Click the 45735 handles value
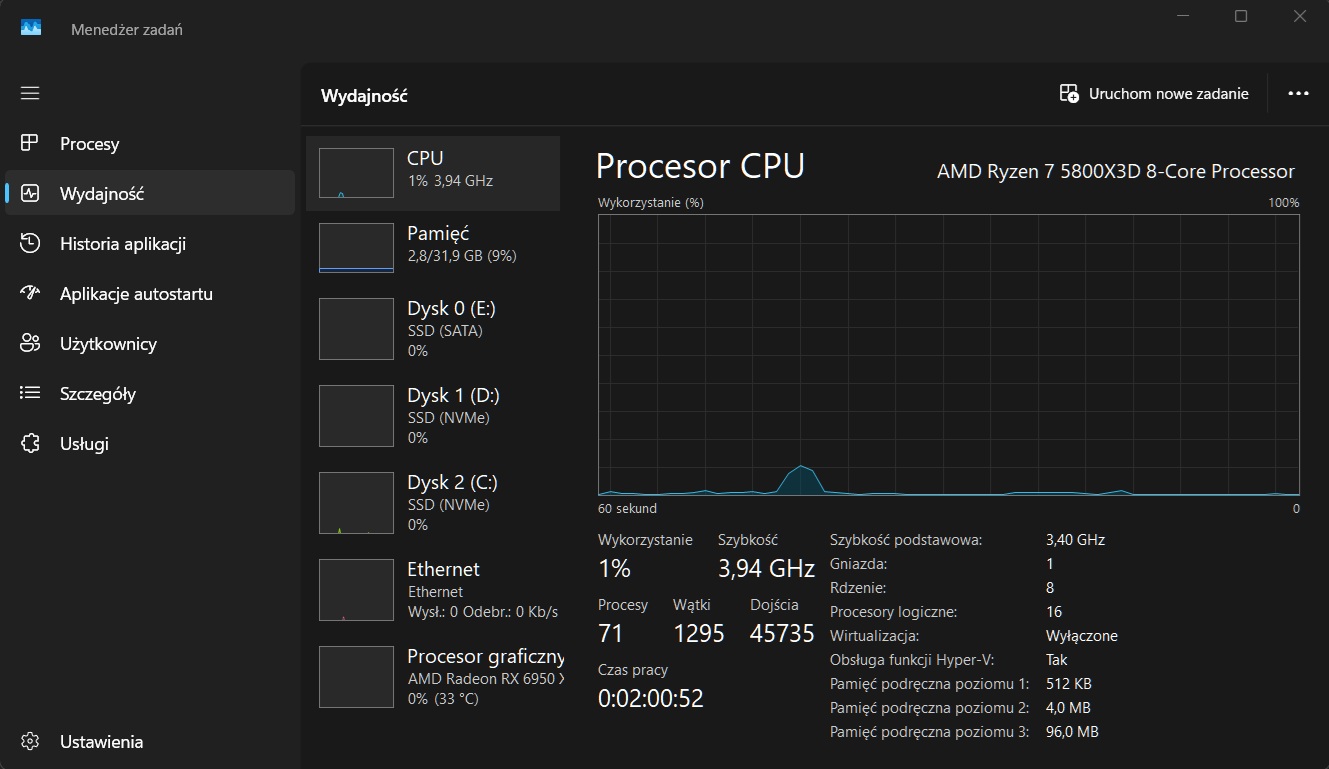Viewport: 1329px width, 769px height. 782,634
